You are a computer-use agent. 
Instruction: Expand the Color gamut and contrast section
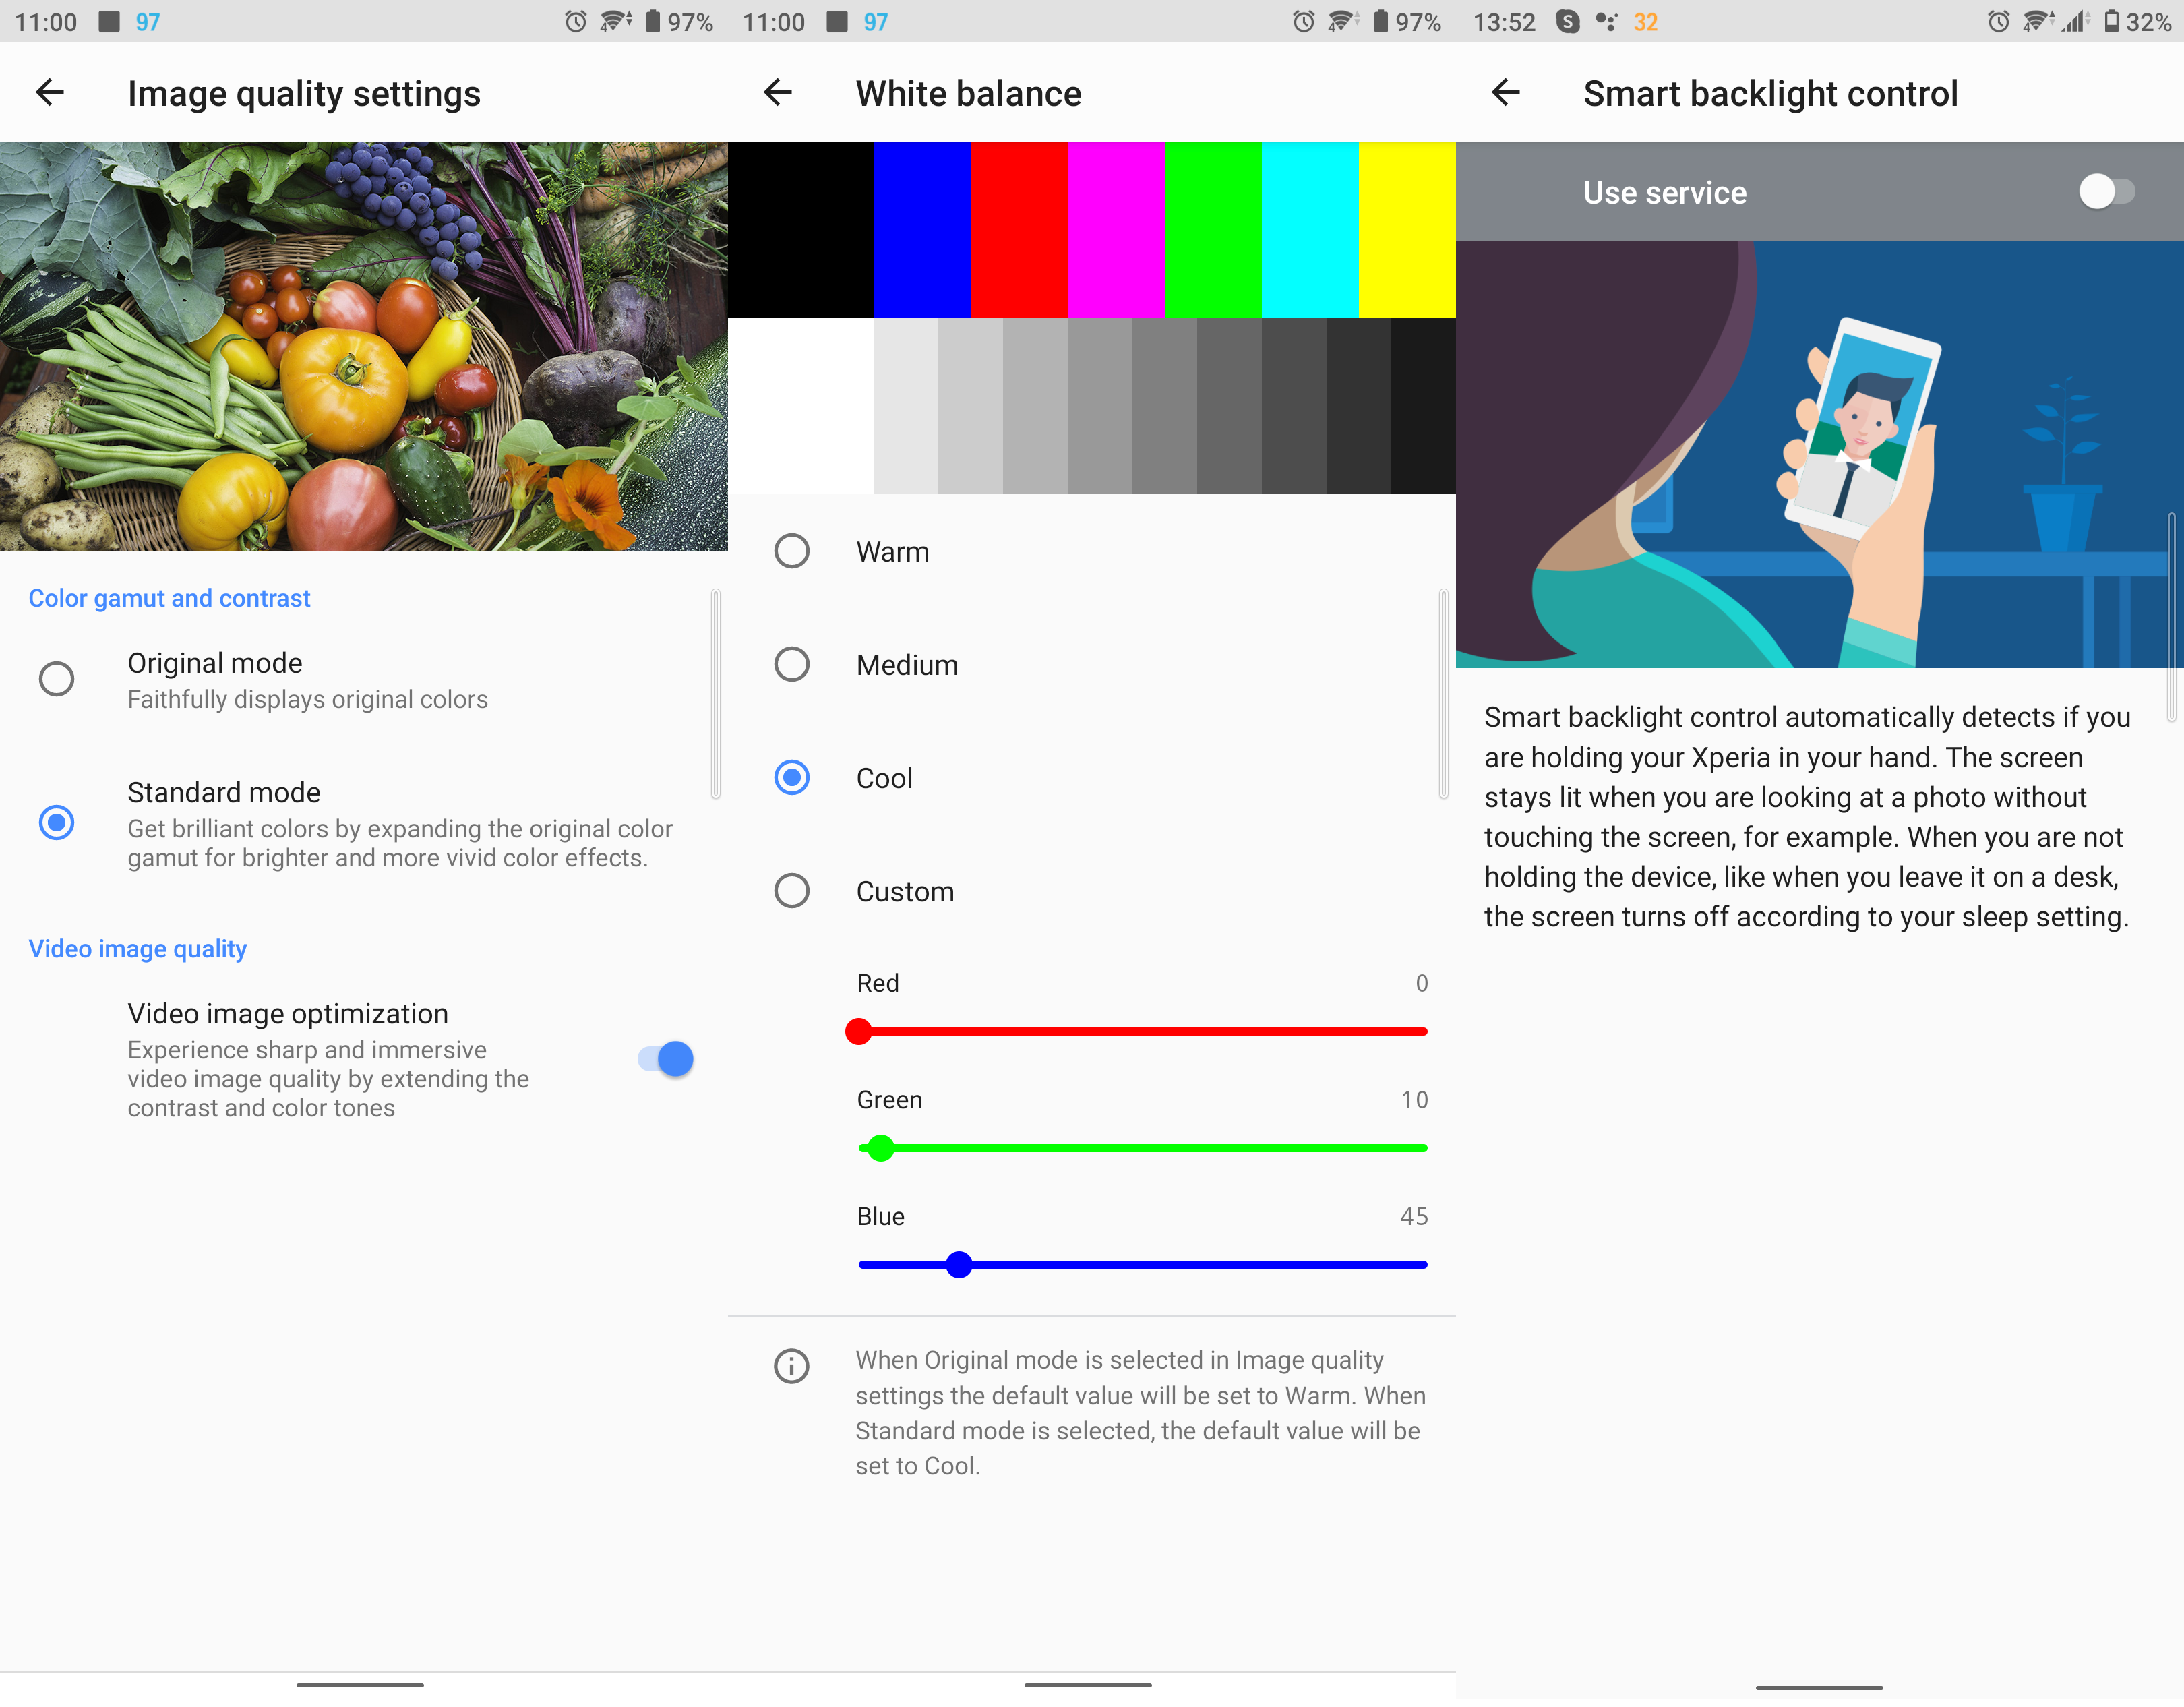point(170,597)
